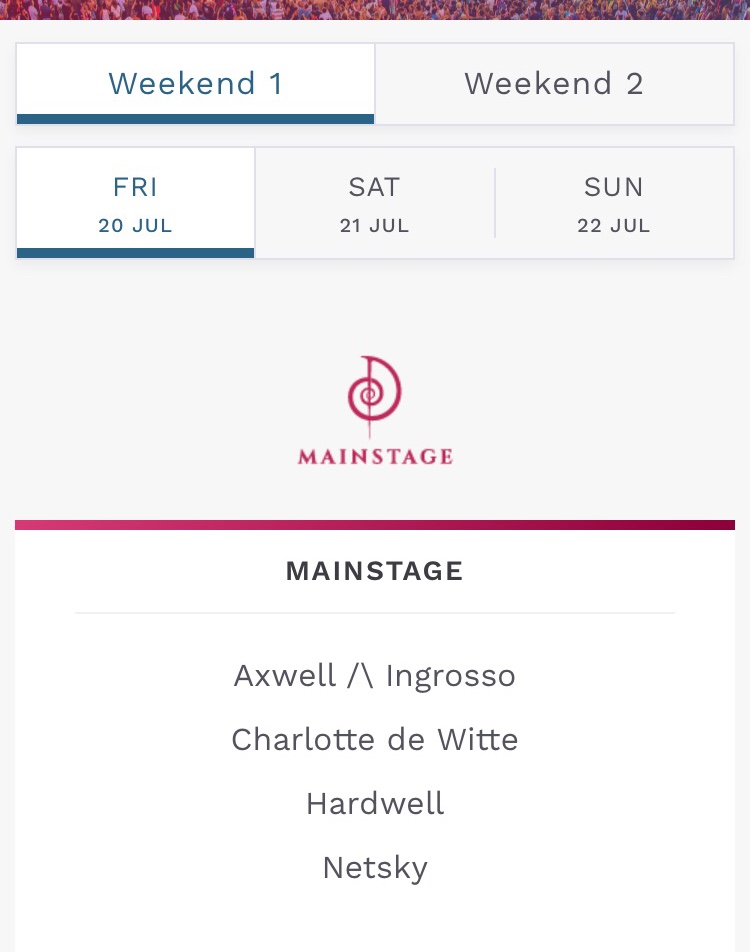Switch to the Weekend 2 tab
The image size is (750, 952).
pos(554,84)
